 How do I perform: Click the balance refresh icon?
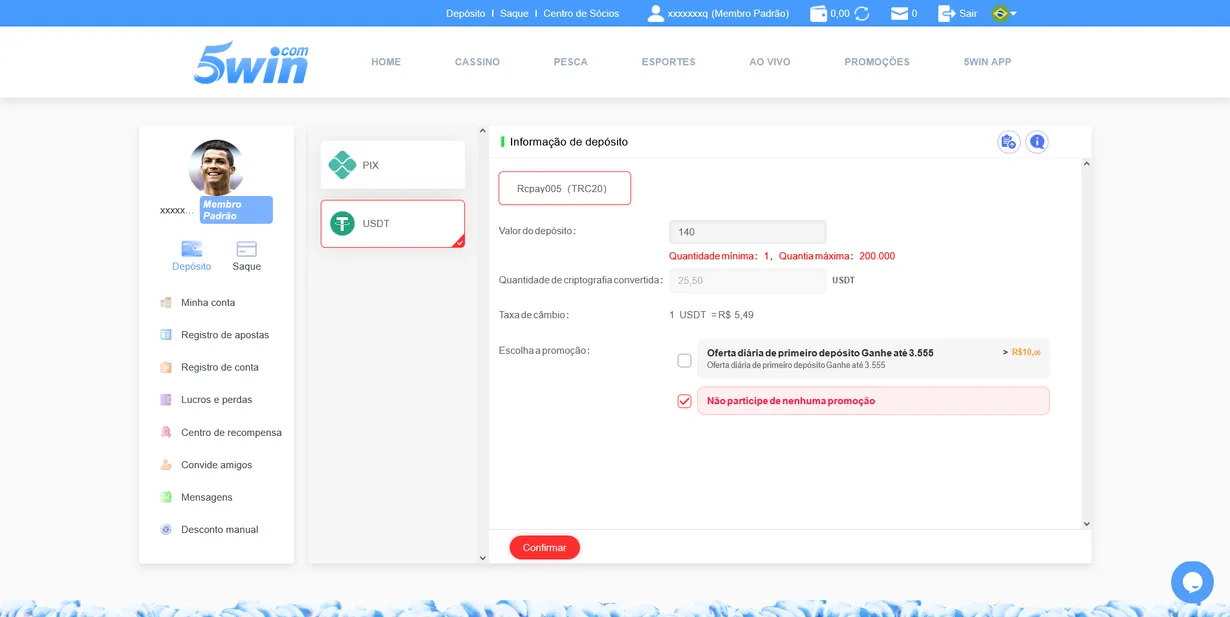point(862,14)
